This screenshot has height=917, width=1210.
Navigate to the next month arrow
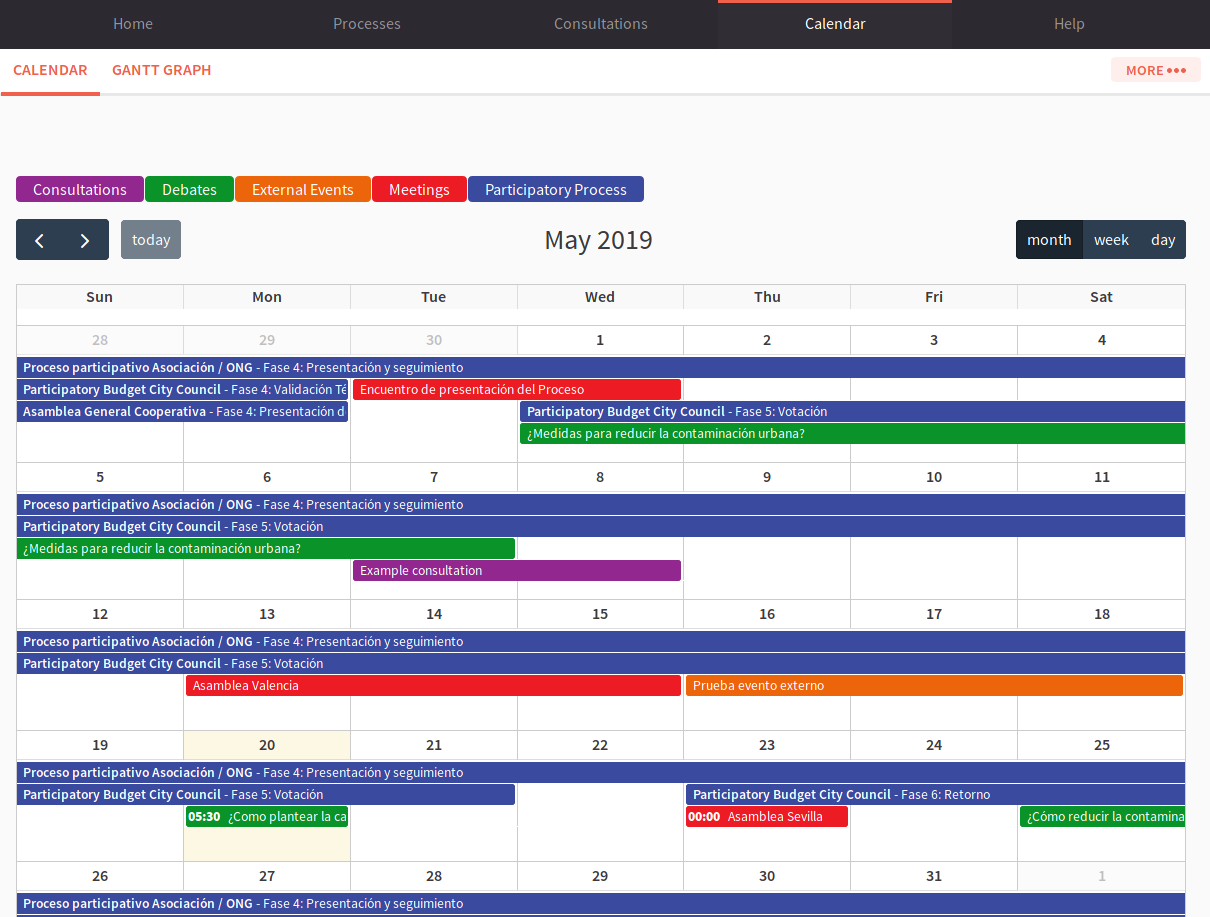(x=84, y=240)
